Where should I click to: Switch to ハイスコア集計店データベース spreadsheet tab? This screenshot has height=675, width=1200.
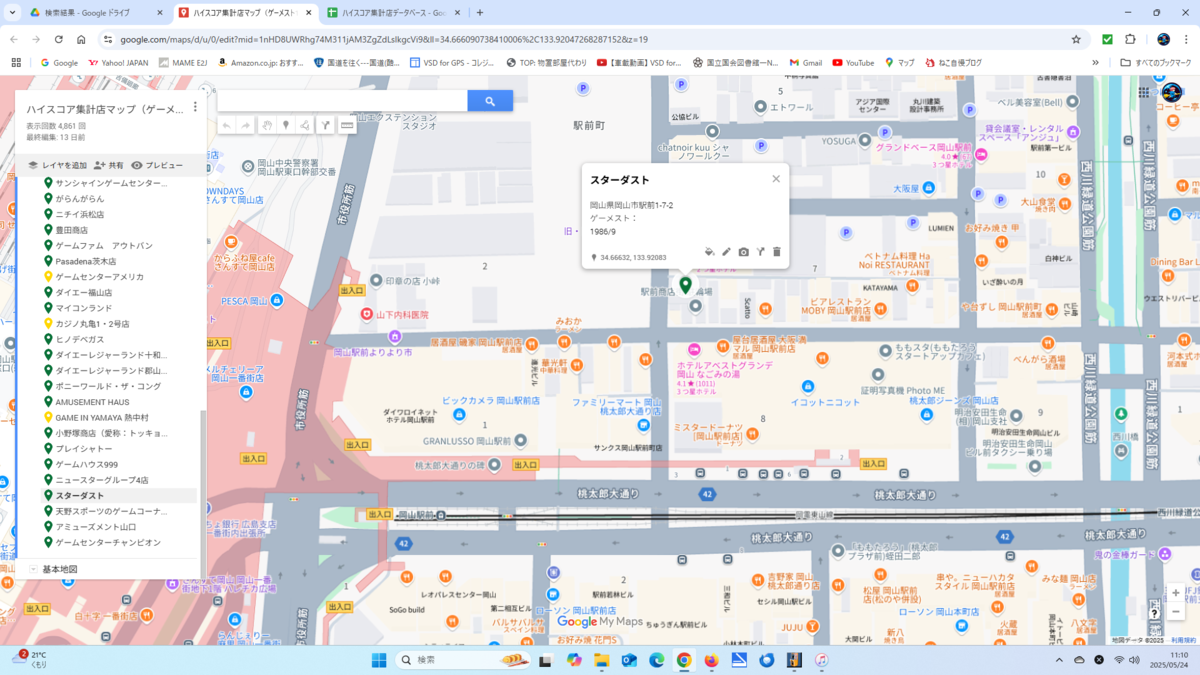(x=392, y=13)
